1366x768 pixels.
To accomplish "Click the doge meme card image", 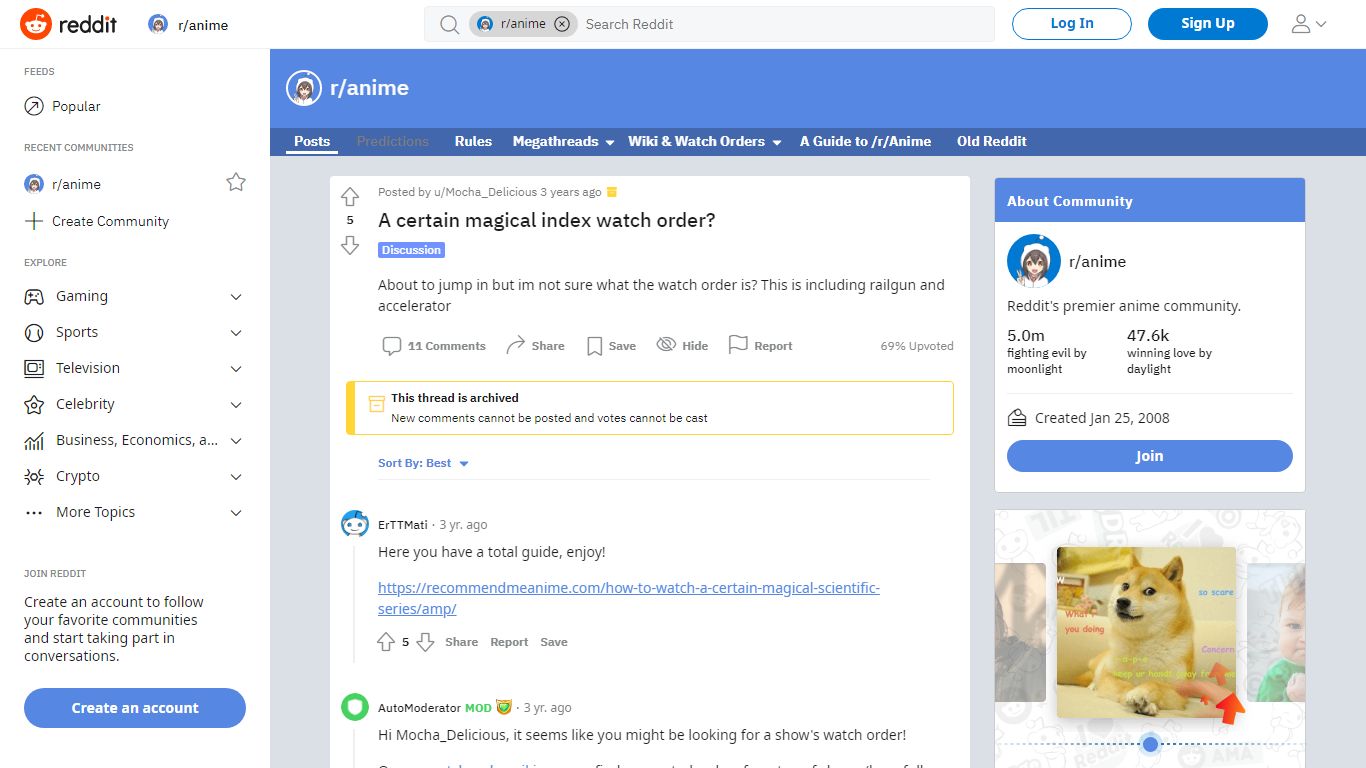I will tap(1146, 632).
